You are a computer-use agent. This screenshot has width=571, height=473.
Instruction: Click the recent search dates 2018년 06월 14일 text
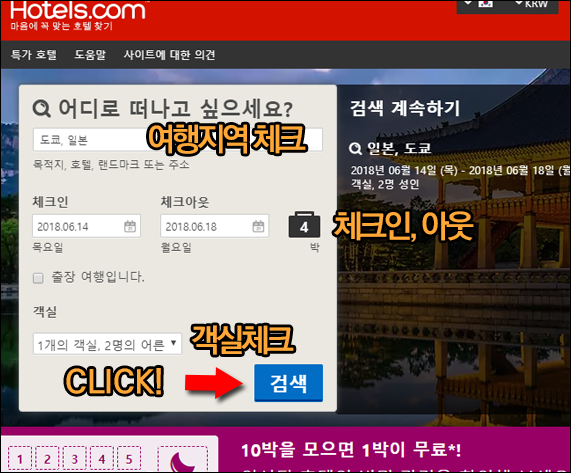(x=460, y=170)
